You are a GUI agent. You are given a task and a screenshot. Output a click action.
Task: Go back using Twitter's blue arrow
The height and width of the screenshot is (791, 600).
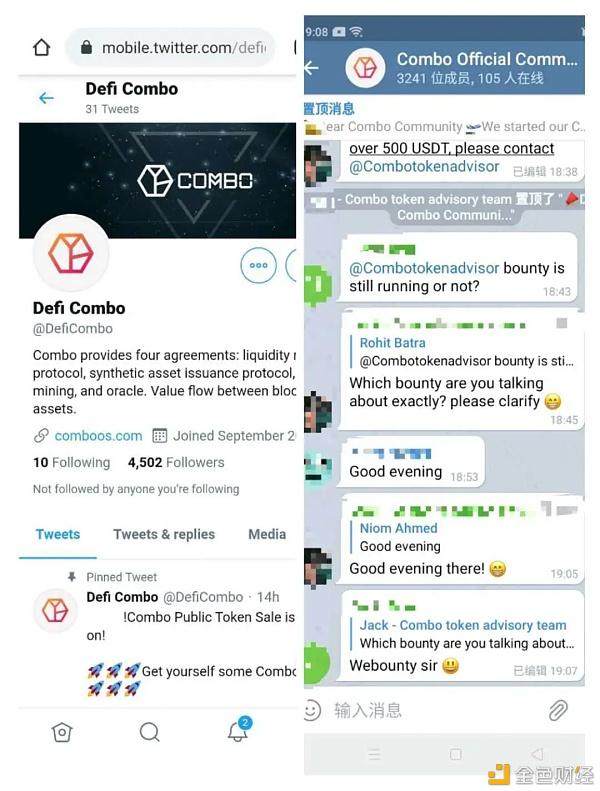pos(46,98)
